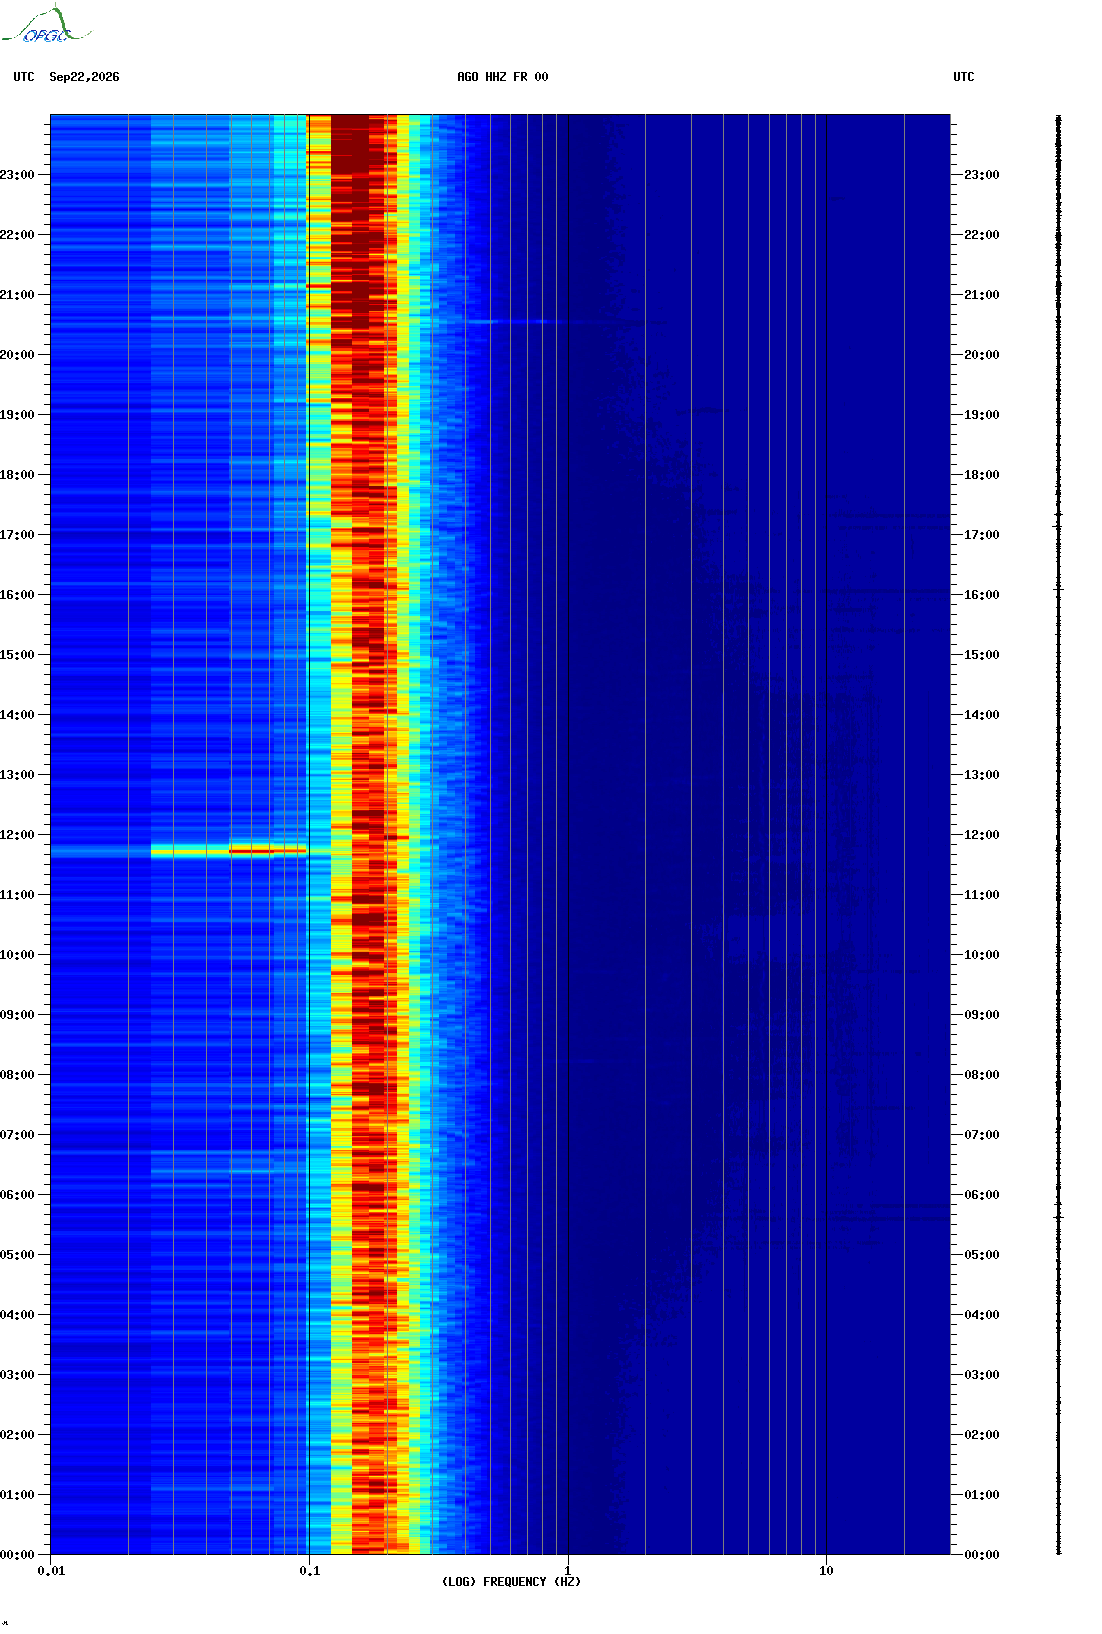
Task: Click the 0.01 frequency axis label
Action: [51, 1571]
